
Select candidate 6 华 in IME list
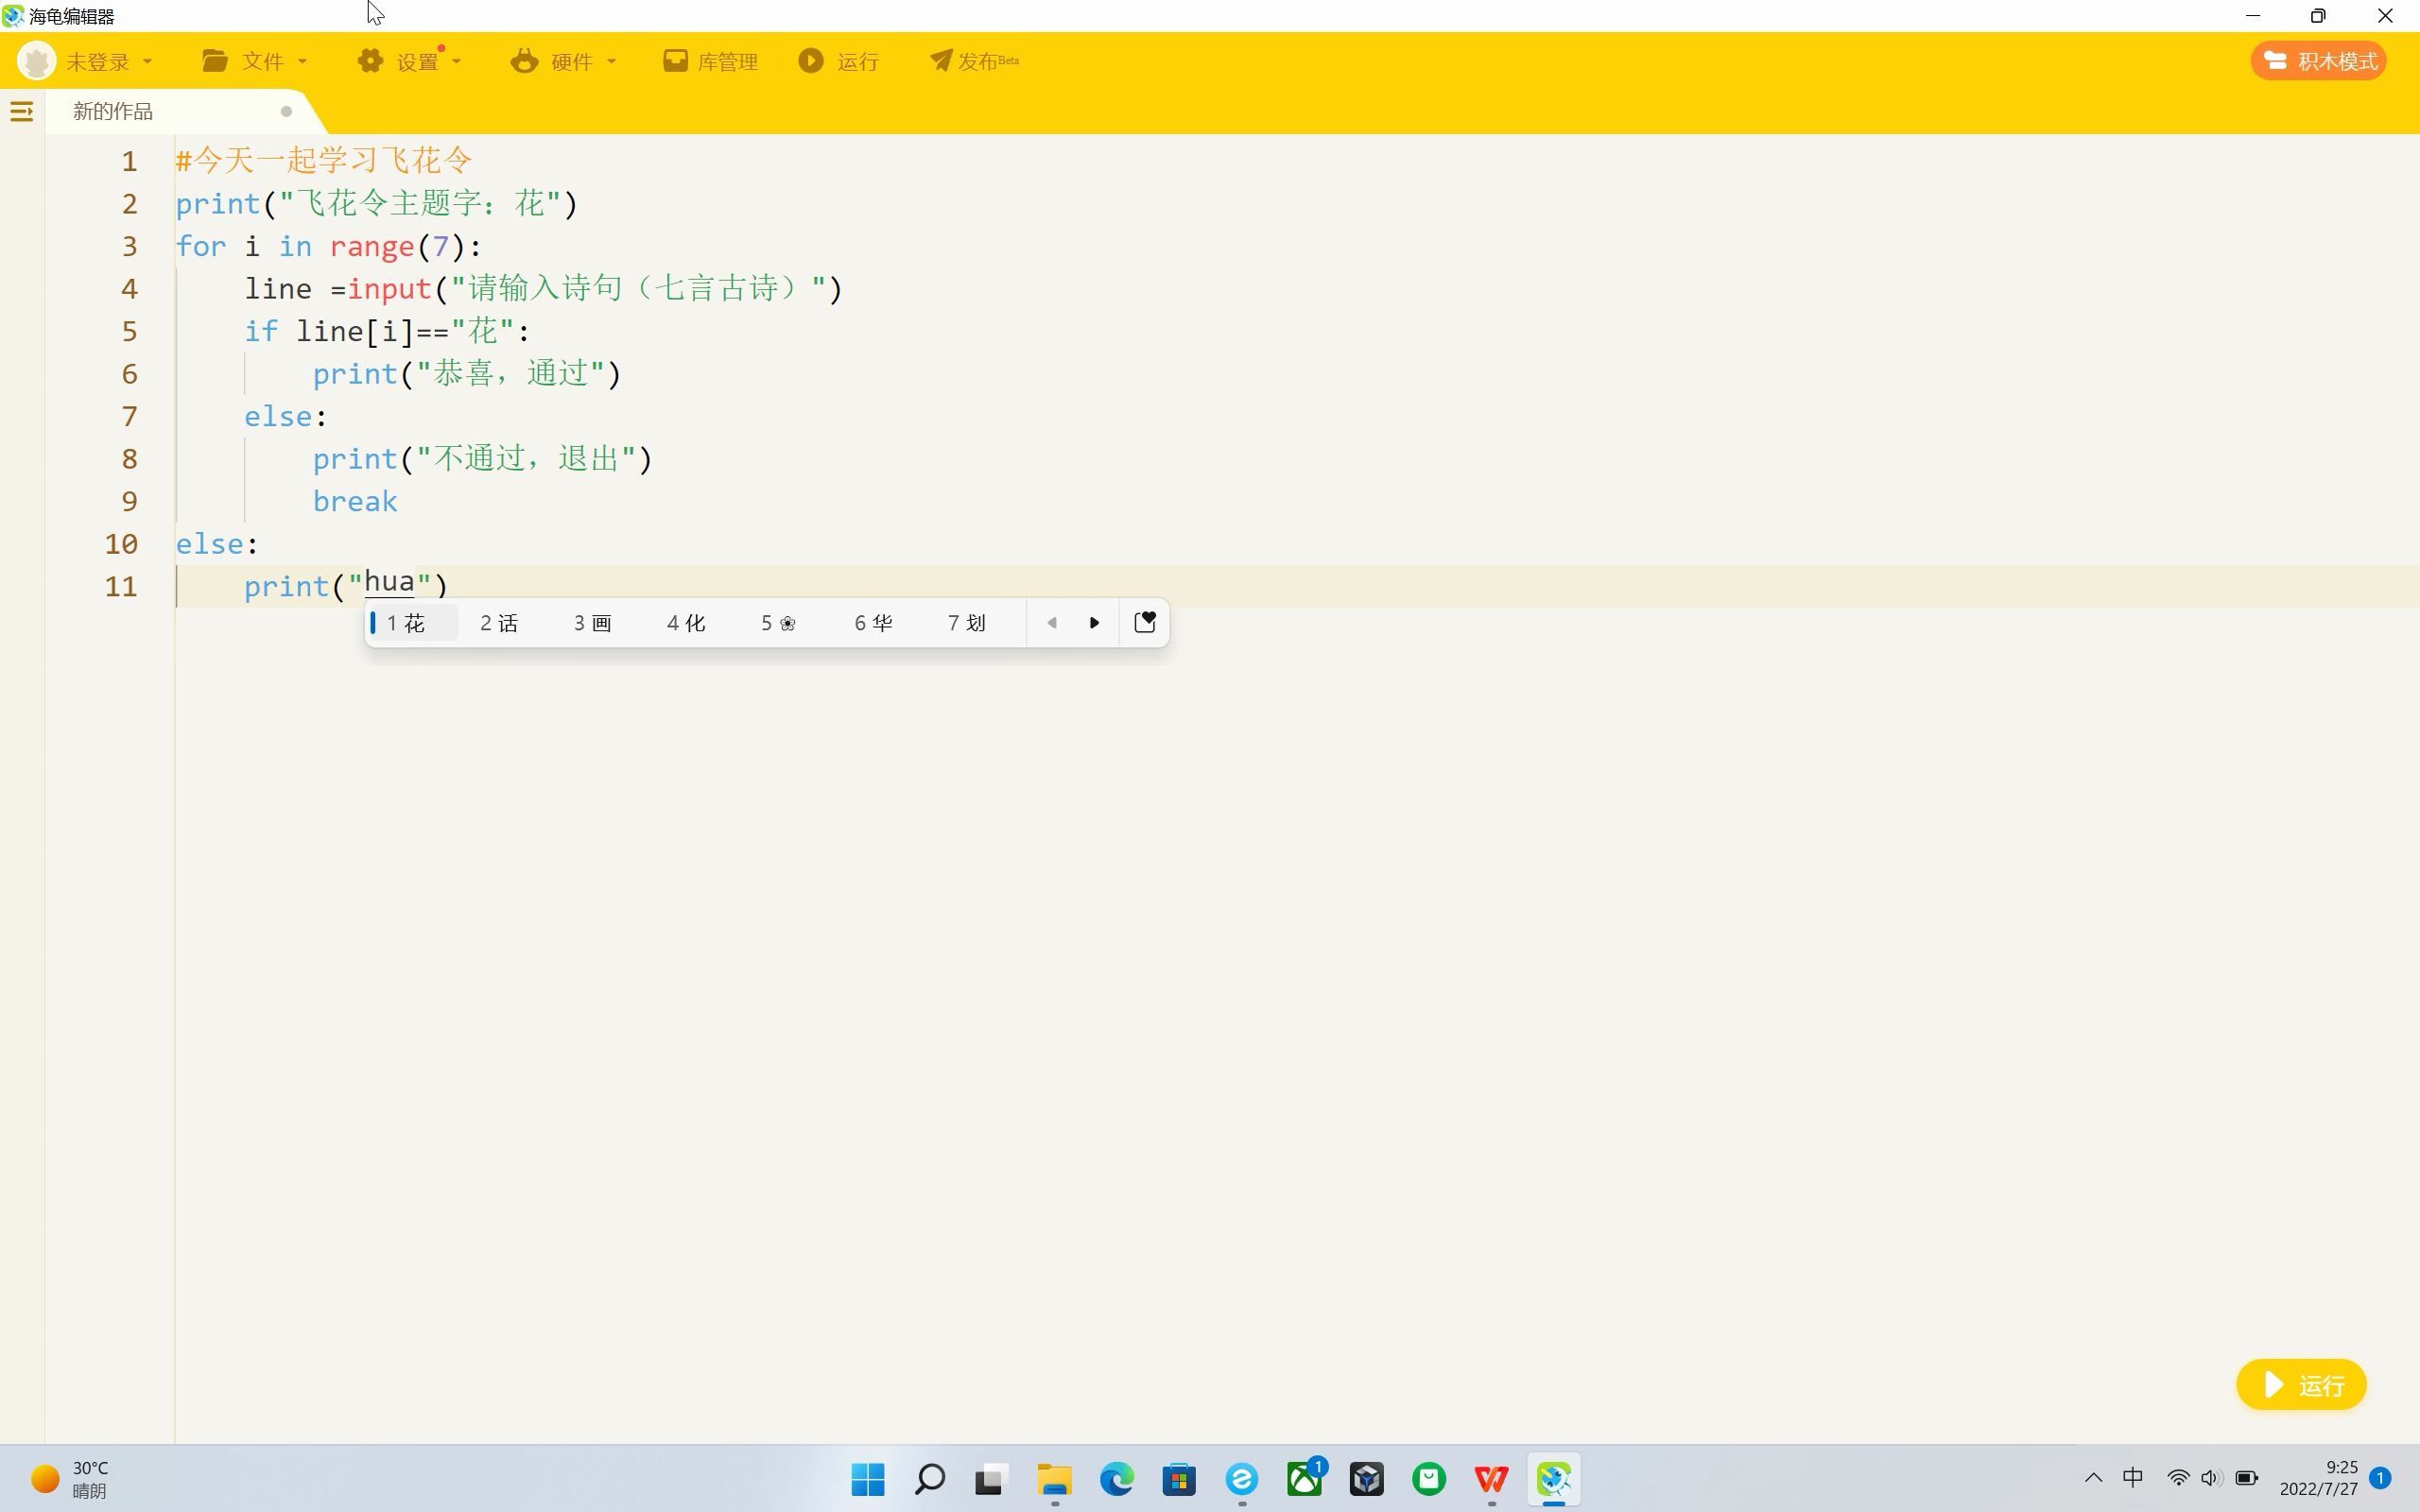(x=873, y=623)
